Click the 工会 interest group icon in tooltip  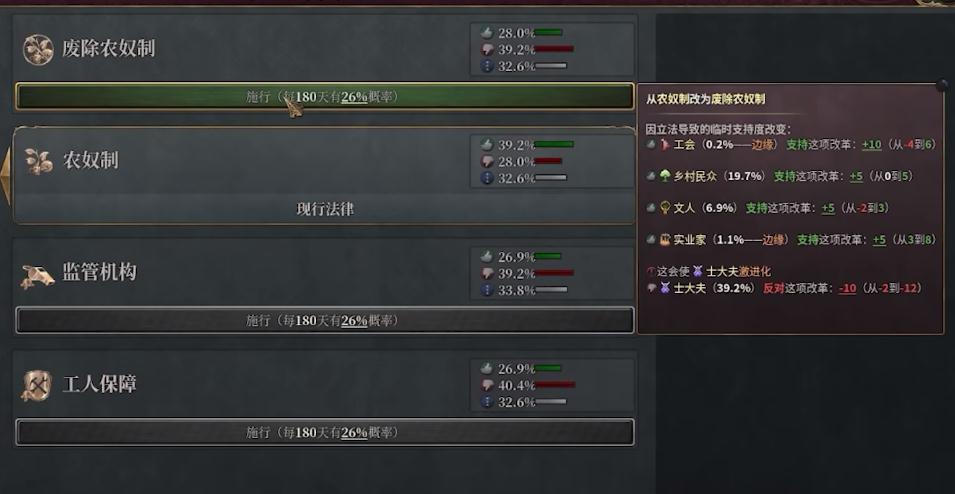(665, 145)
